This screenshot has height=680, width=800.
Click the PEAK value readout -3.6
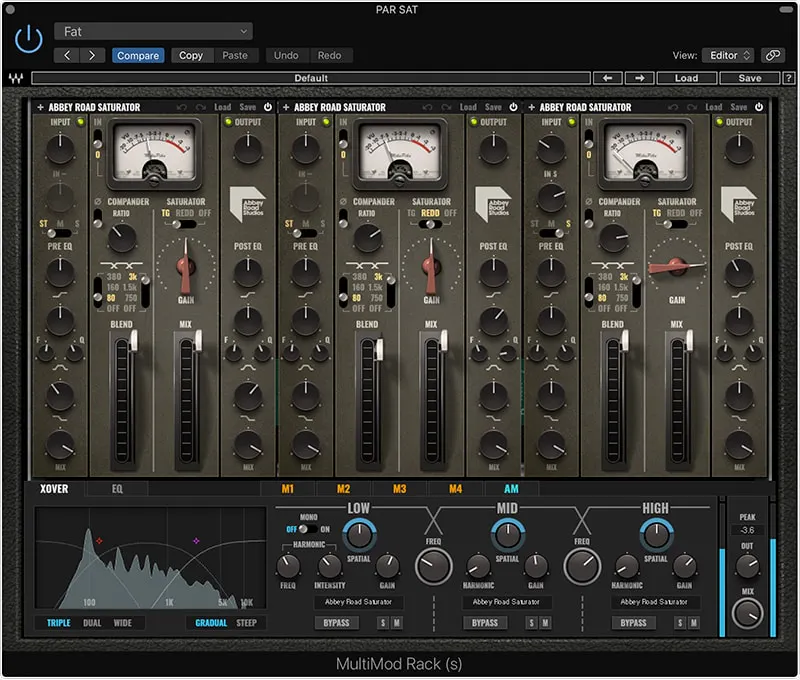747,530
